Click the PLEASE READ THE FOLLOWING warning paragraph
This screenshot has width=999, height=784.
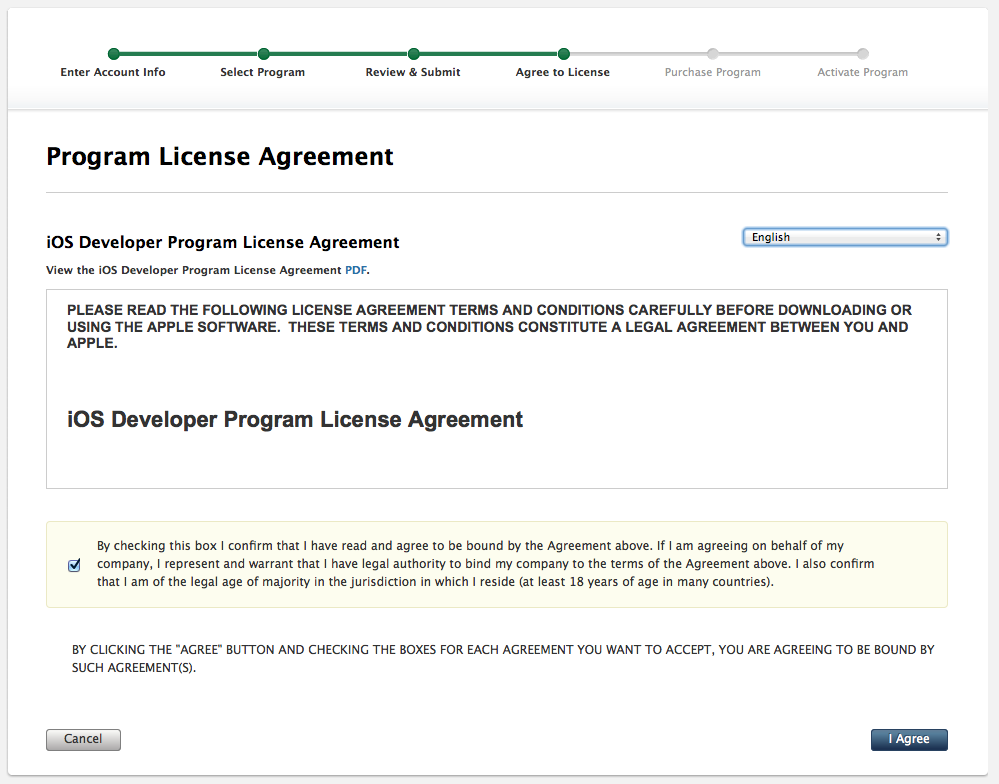489,327
